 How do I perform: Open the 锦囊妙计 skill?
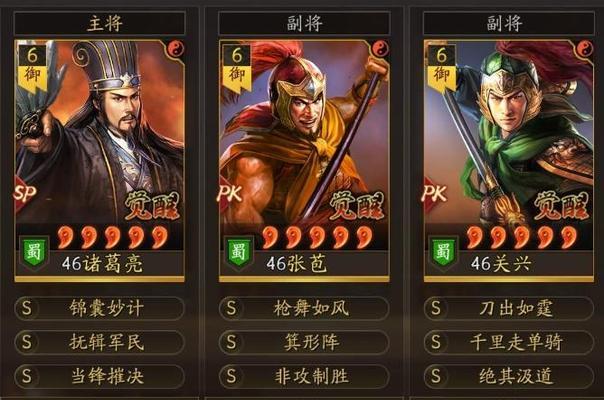pos(99,308)
